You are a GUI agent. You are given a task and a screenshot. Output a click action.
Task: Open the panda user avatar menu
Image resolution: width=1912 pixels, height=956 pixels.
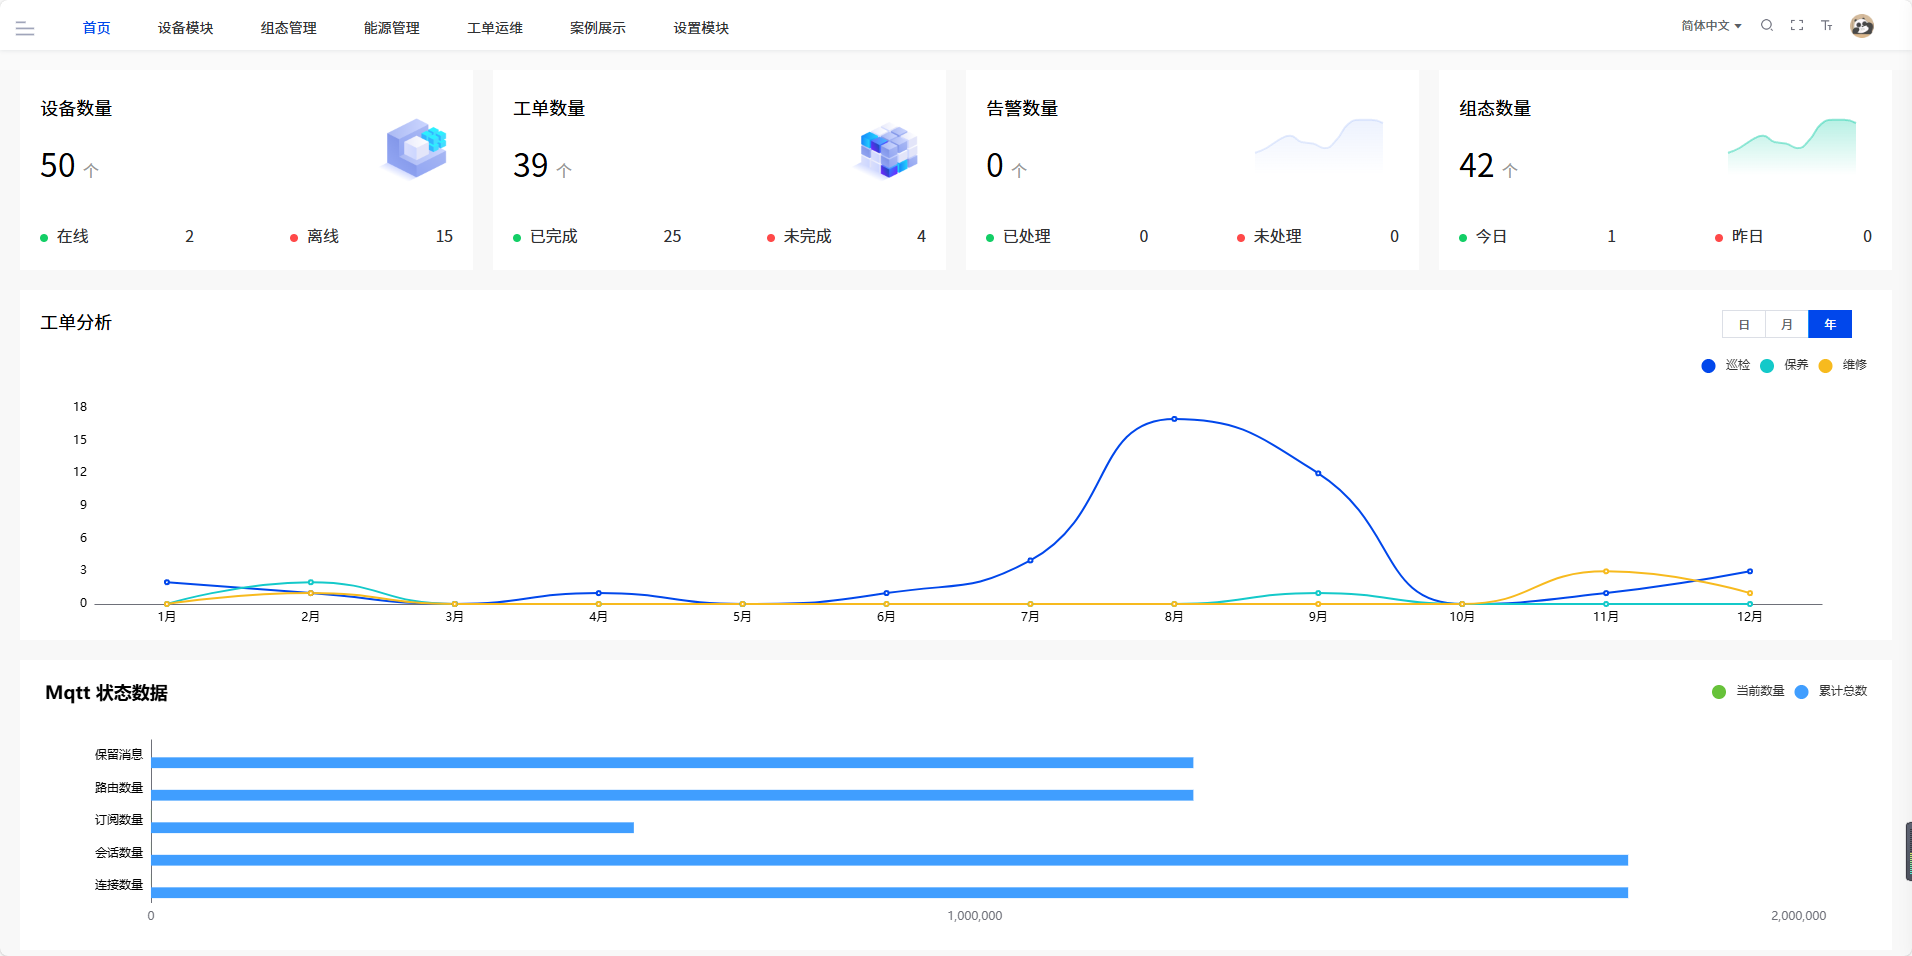coord(1861,26)
